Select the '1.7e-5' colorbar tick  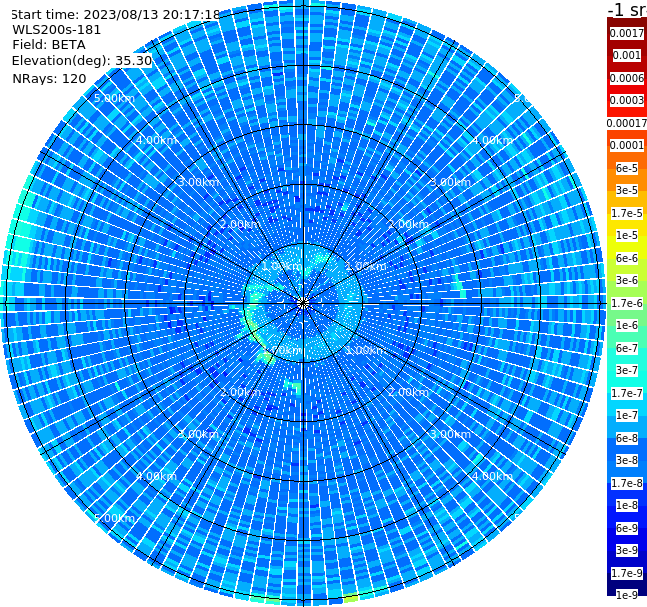coord(627,213)
